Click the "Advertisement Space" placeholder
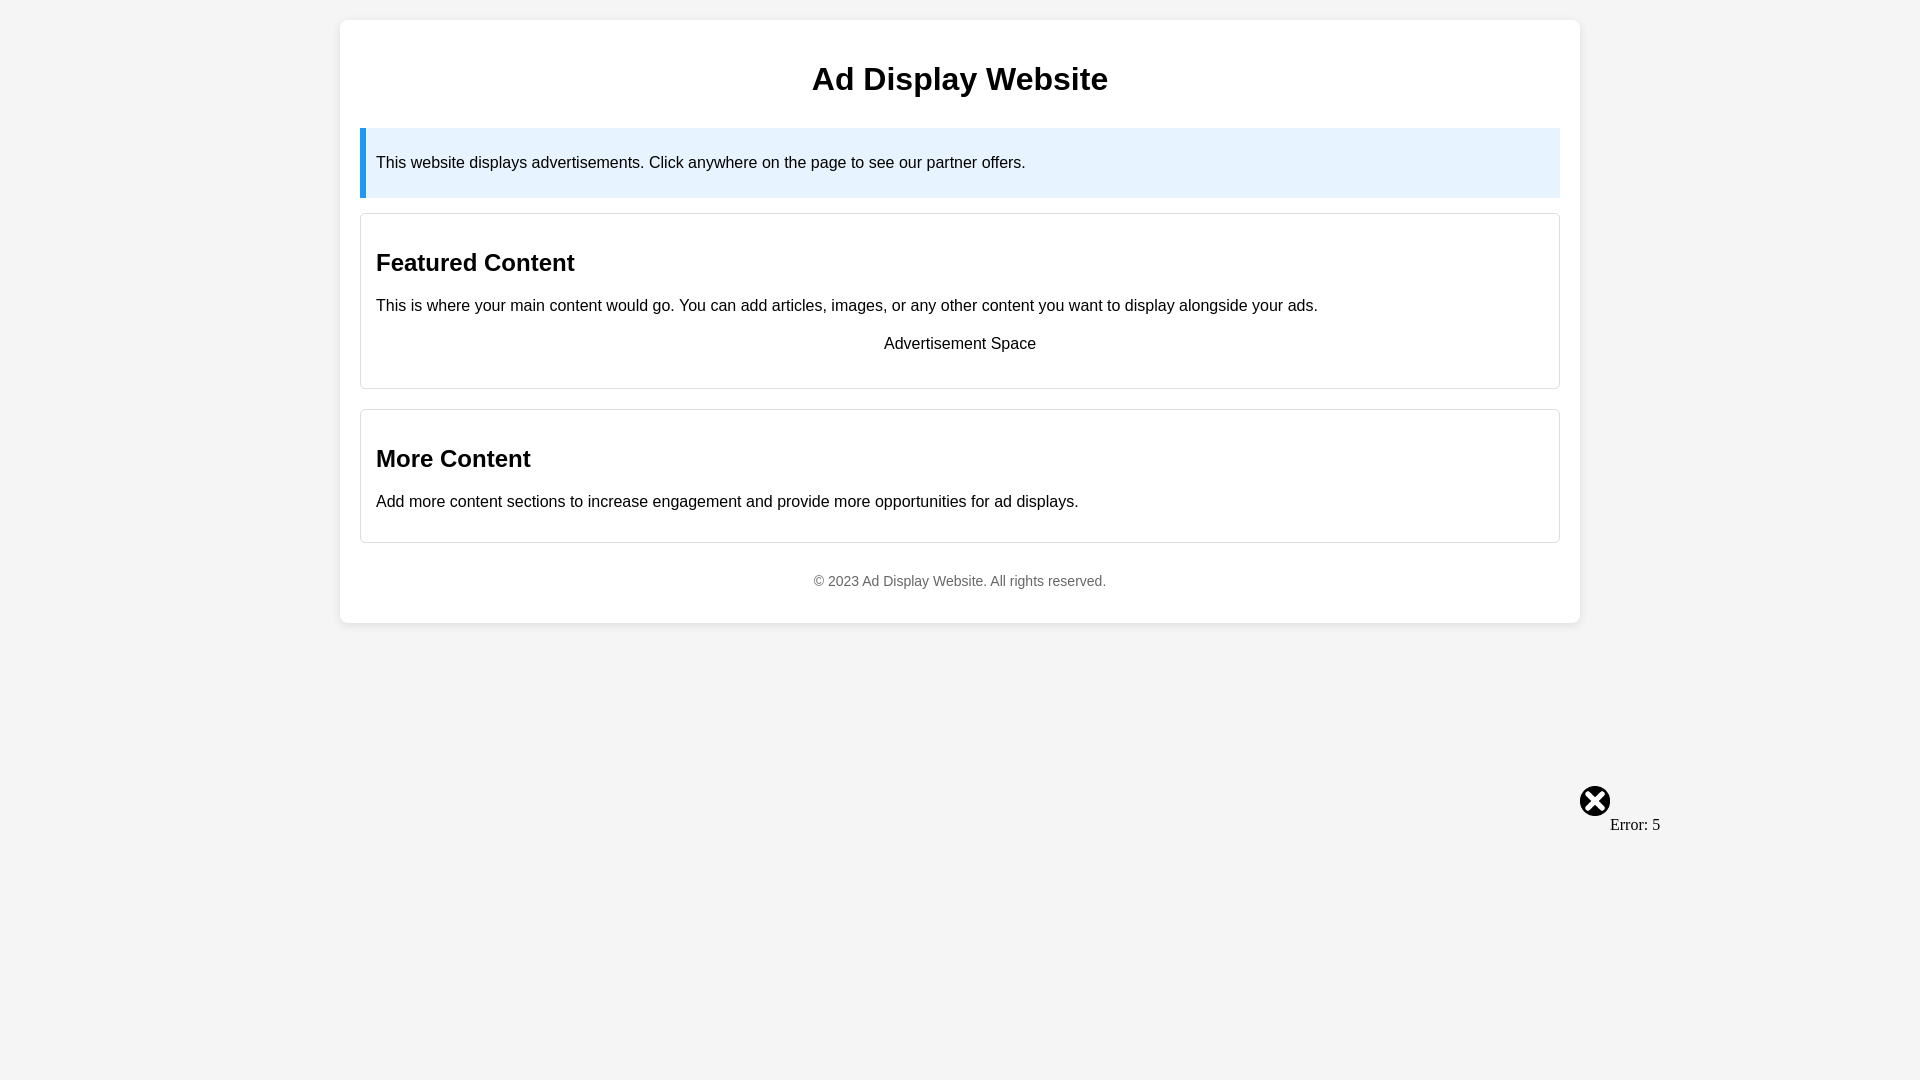Image resolution: width=1920 pixels, height=1080 pixels. pos(960,344)
